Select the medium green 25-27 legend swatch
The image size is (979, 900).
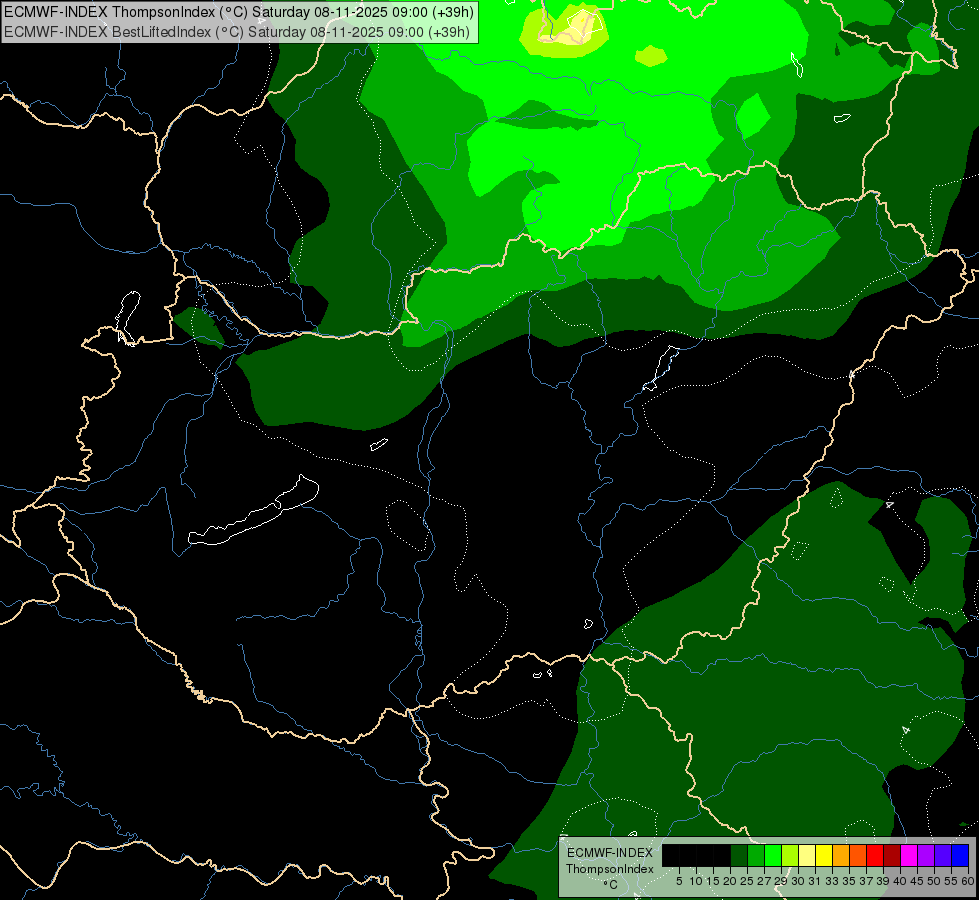(x=755, y=856)
